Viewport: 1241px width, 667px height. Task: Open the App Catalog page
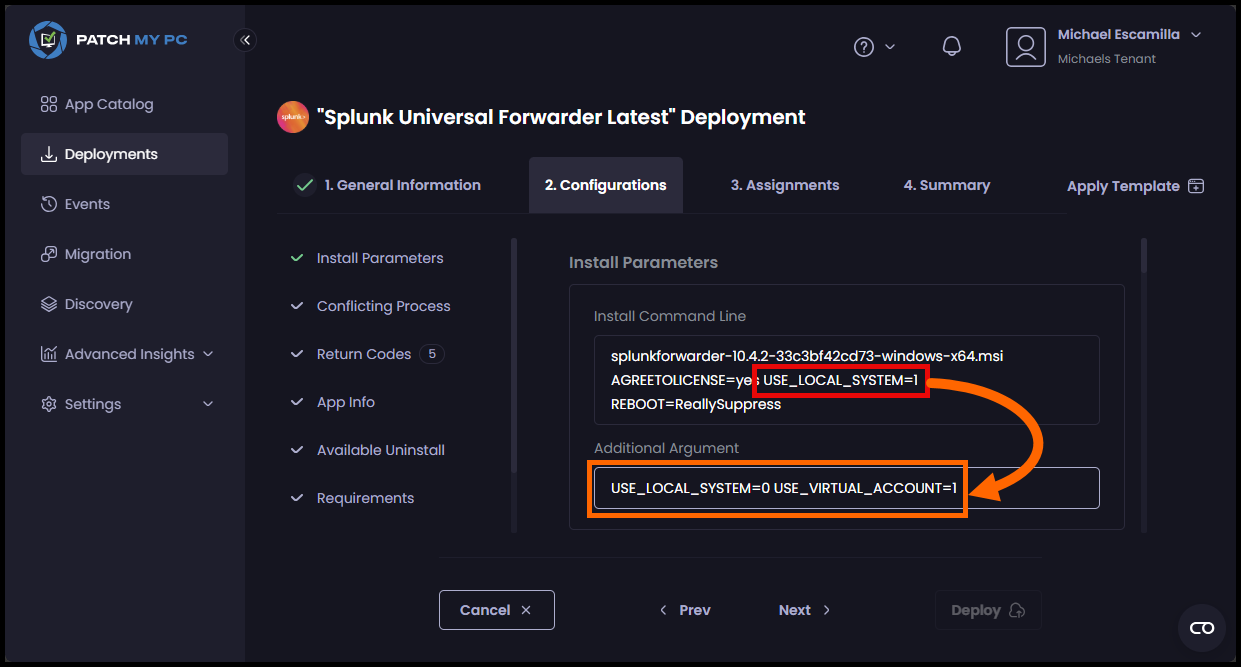pyautogui.click(x=109, y=104)
